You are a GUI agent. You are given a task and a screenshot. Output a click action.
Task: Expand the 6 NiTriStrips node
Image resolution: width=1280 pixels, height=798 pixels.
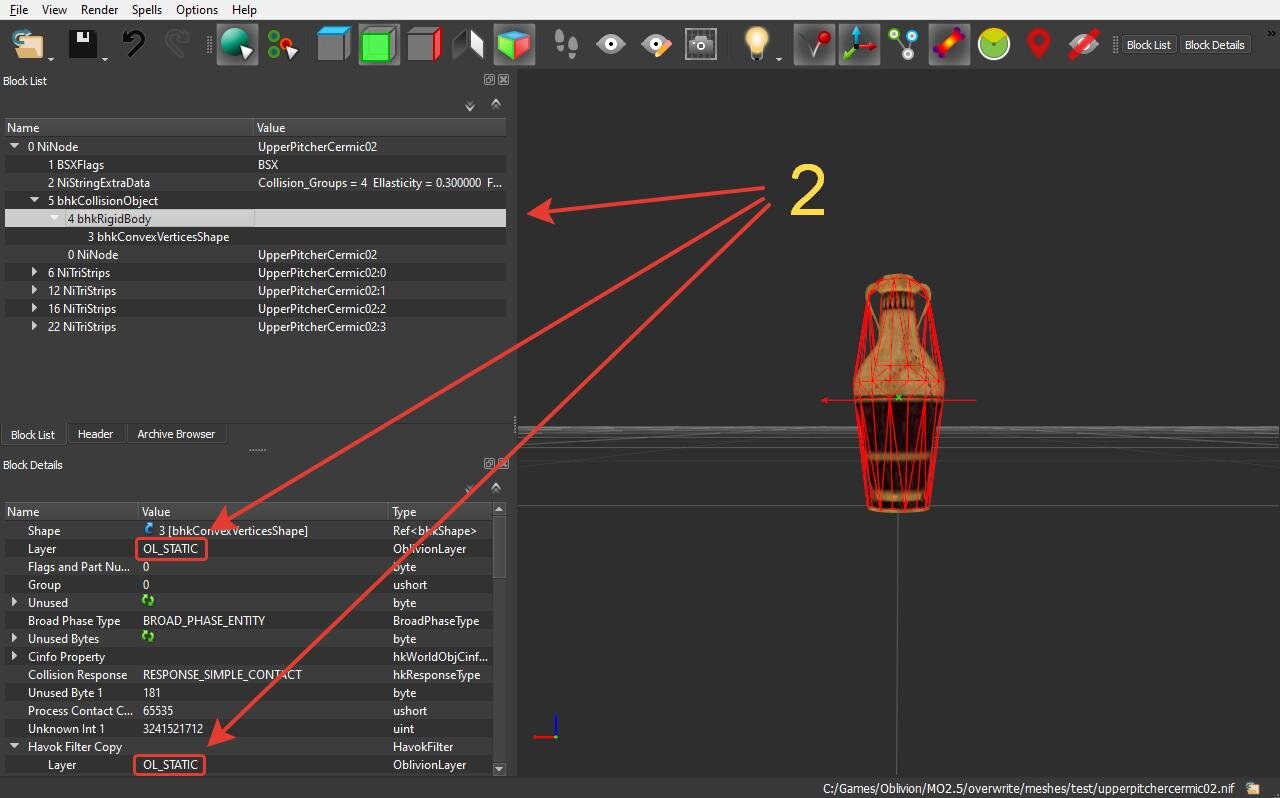(x=35, y=272)
